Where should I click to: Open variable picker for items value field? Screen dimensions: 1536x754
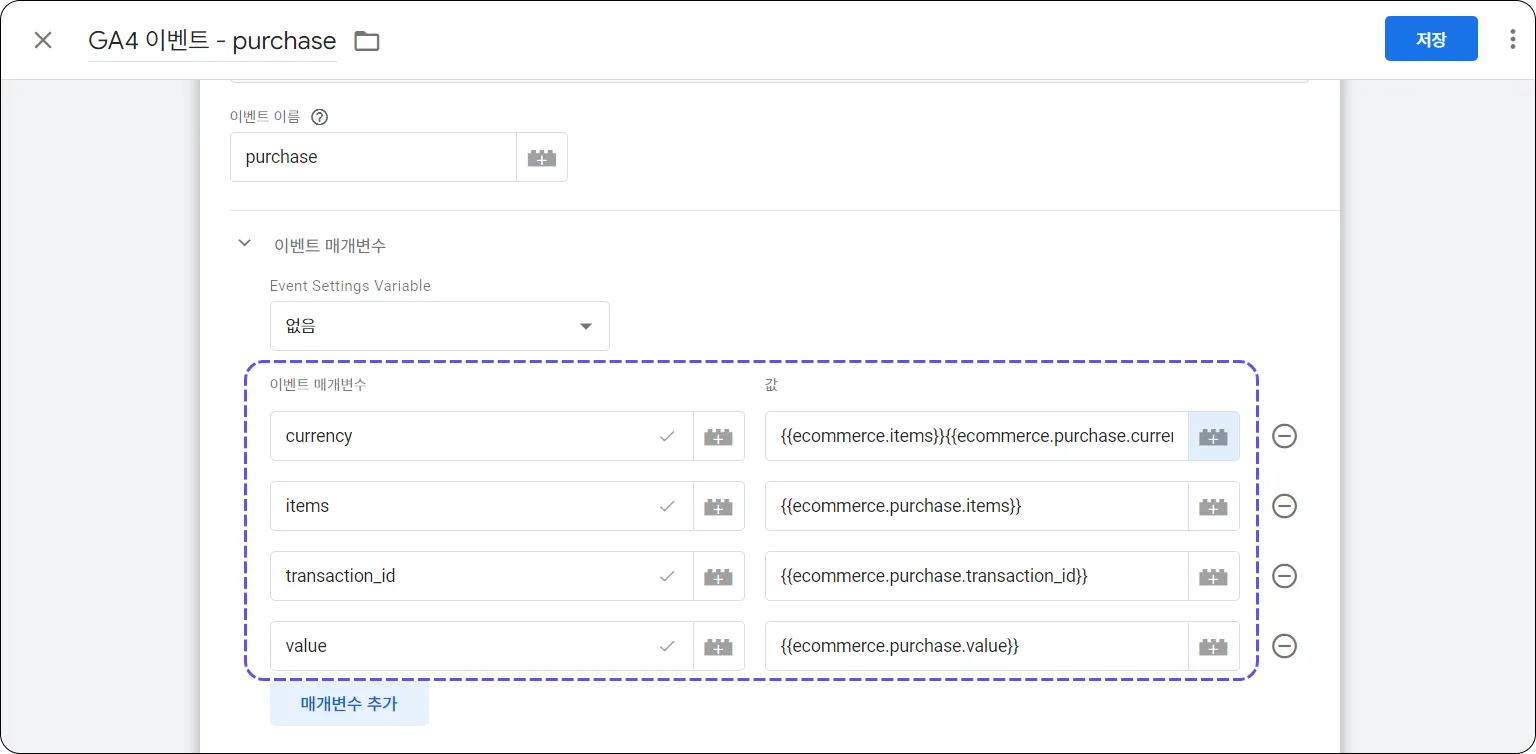tap(1213, 506)
